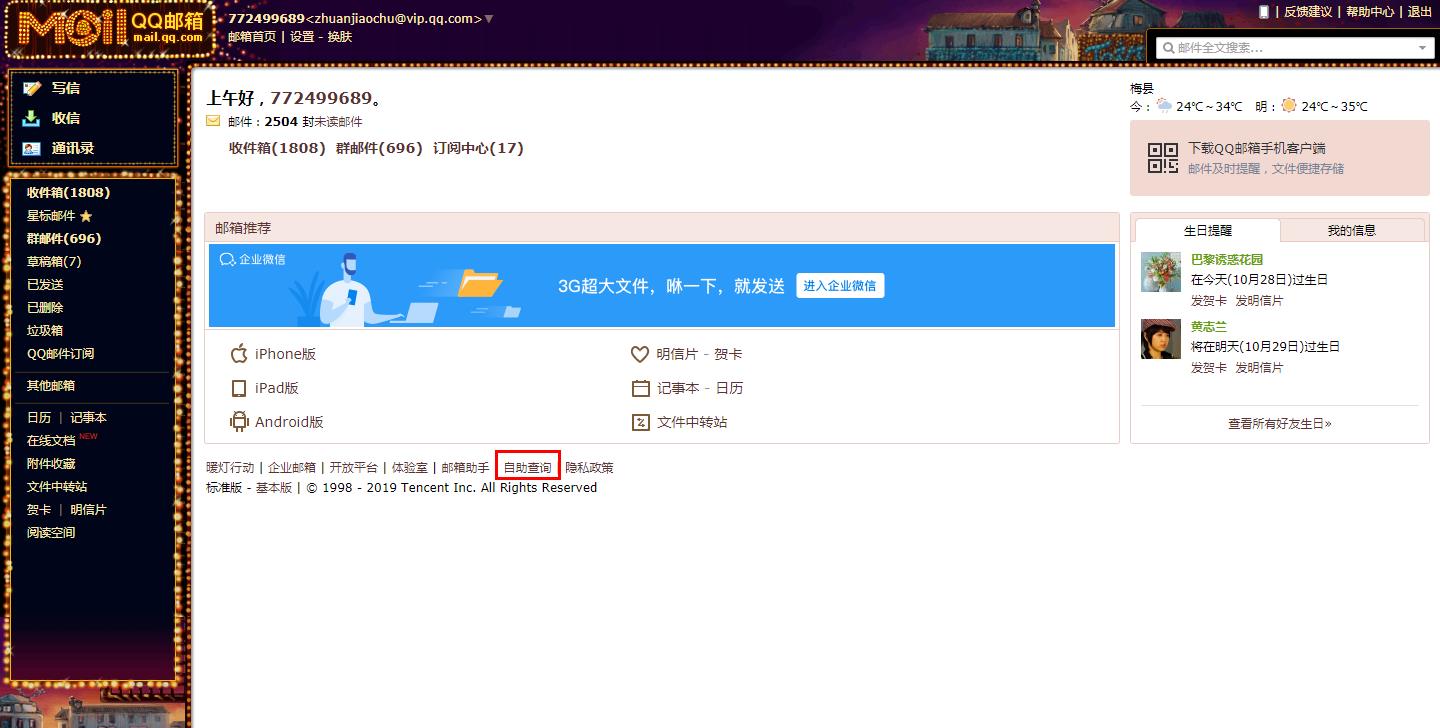Click the 企业微信 banner image
The width and height of the screenshot is (1440, 728).
(x=662, y=286)
